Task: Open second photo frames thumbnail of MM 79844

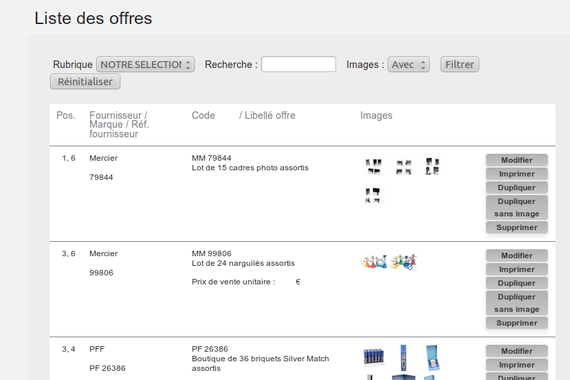Action: point(404,167)
